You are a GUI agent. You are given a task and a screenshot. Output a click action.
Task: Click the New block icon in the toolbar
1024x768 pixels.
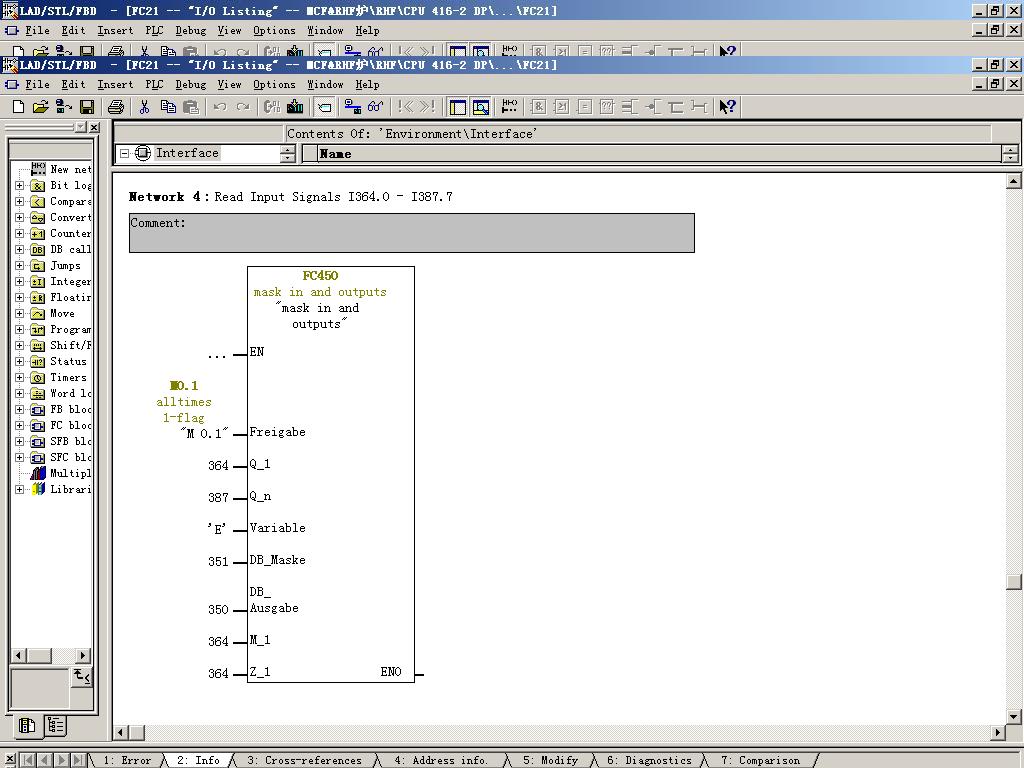click(18, 106)
